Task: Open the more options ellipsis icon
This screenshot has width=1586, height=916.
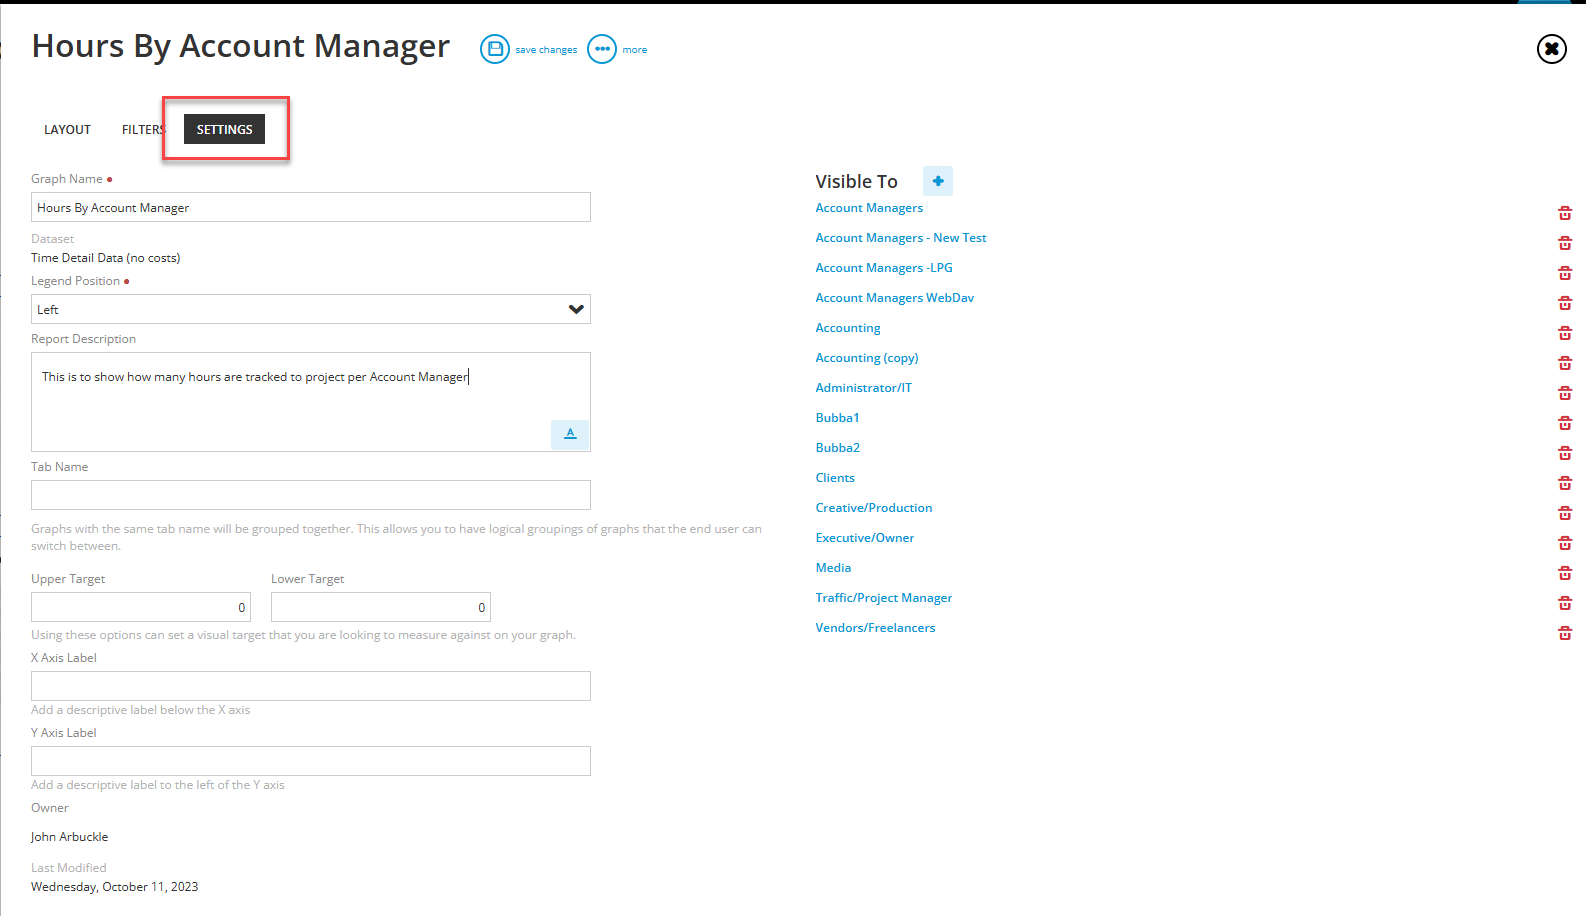Action: coord(602,49)
